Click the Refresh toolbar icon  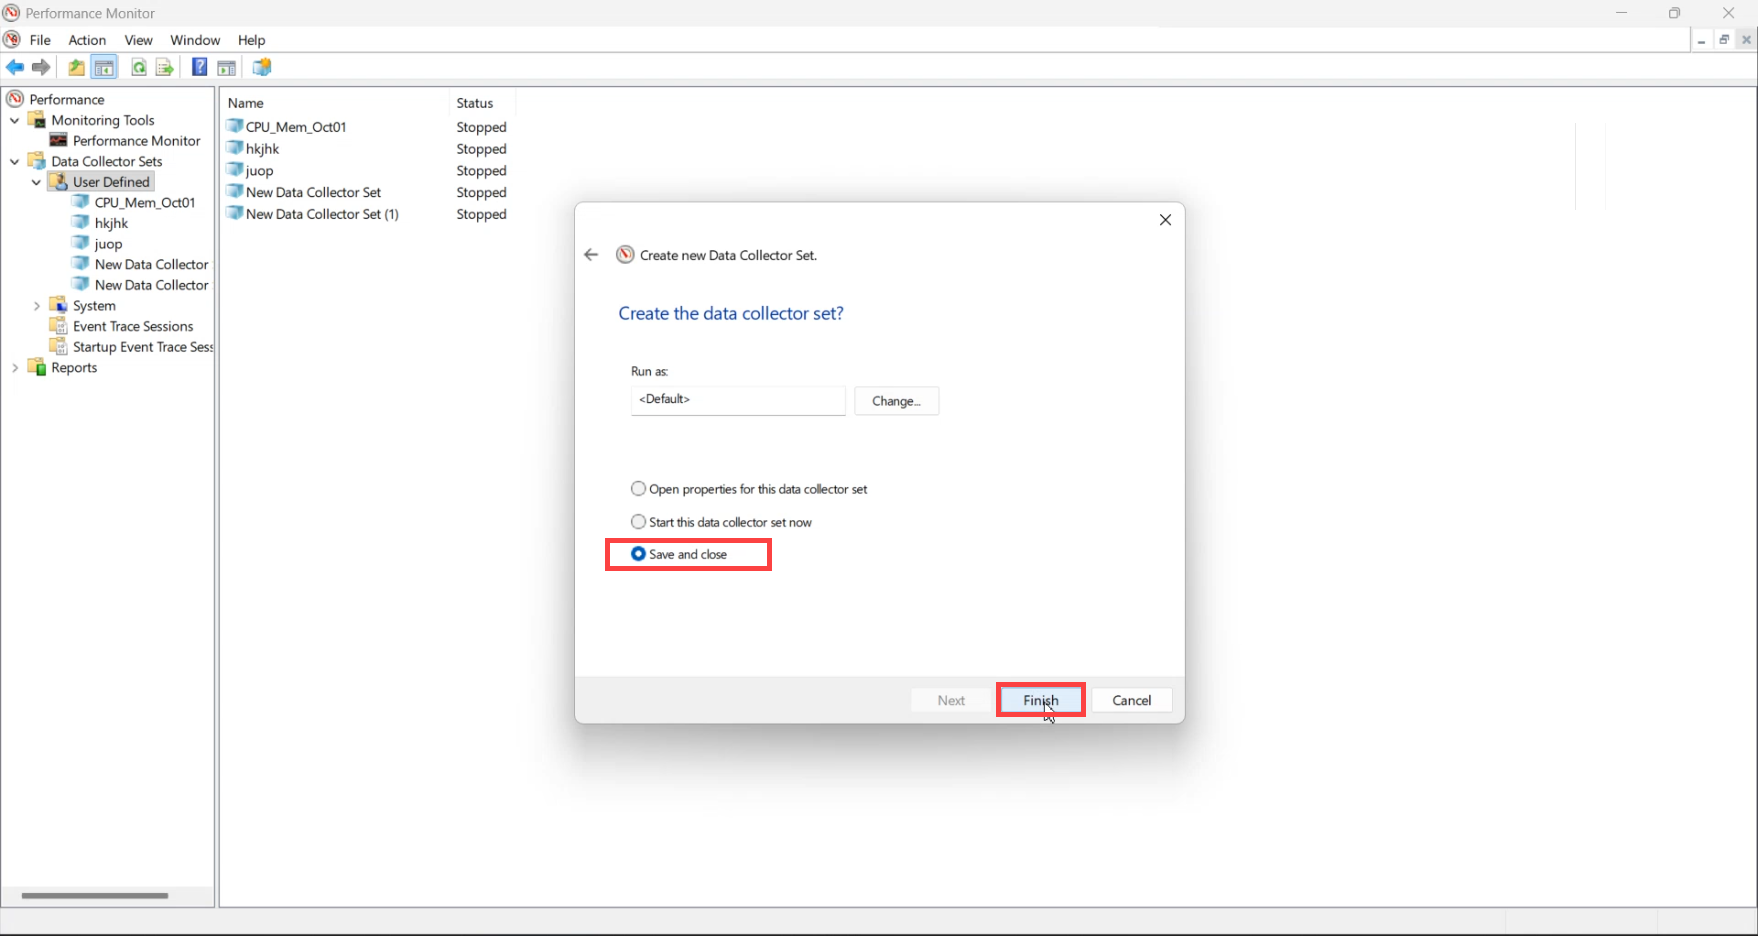click(x=139, y=67)
